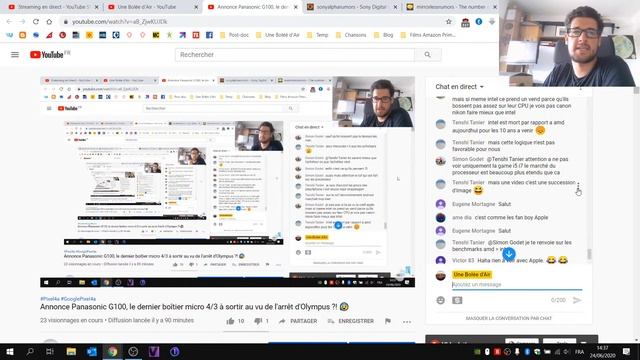The width and height of the screenshot is (640, 360).
Task: Click the youtube.com address bar
Action: coord(253,22)
